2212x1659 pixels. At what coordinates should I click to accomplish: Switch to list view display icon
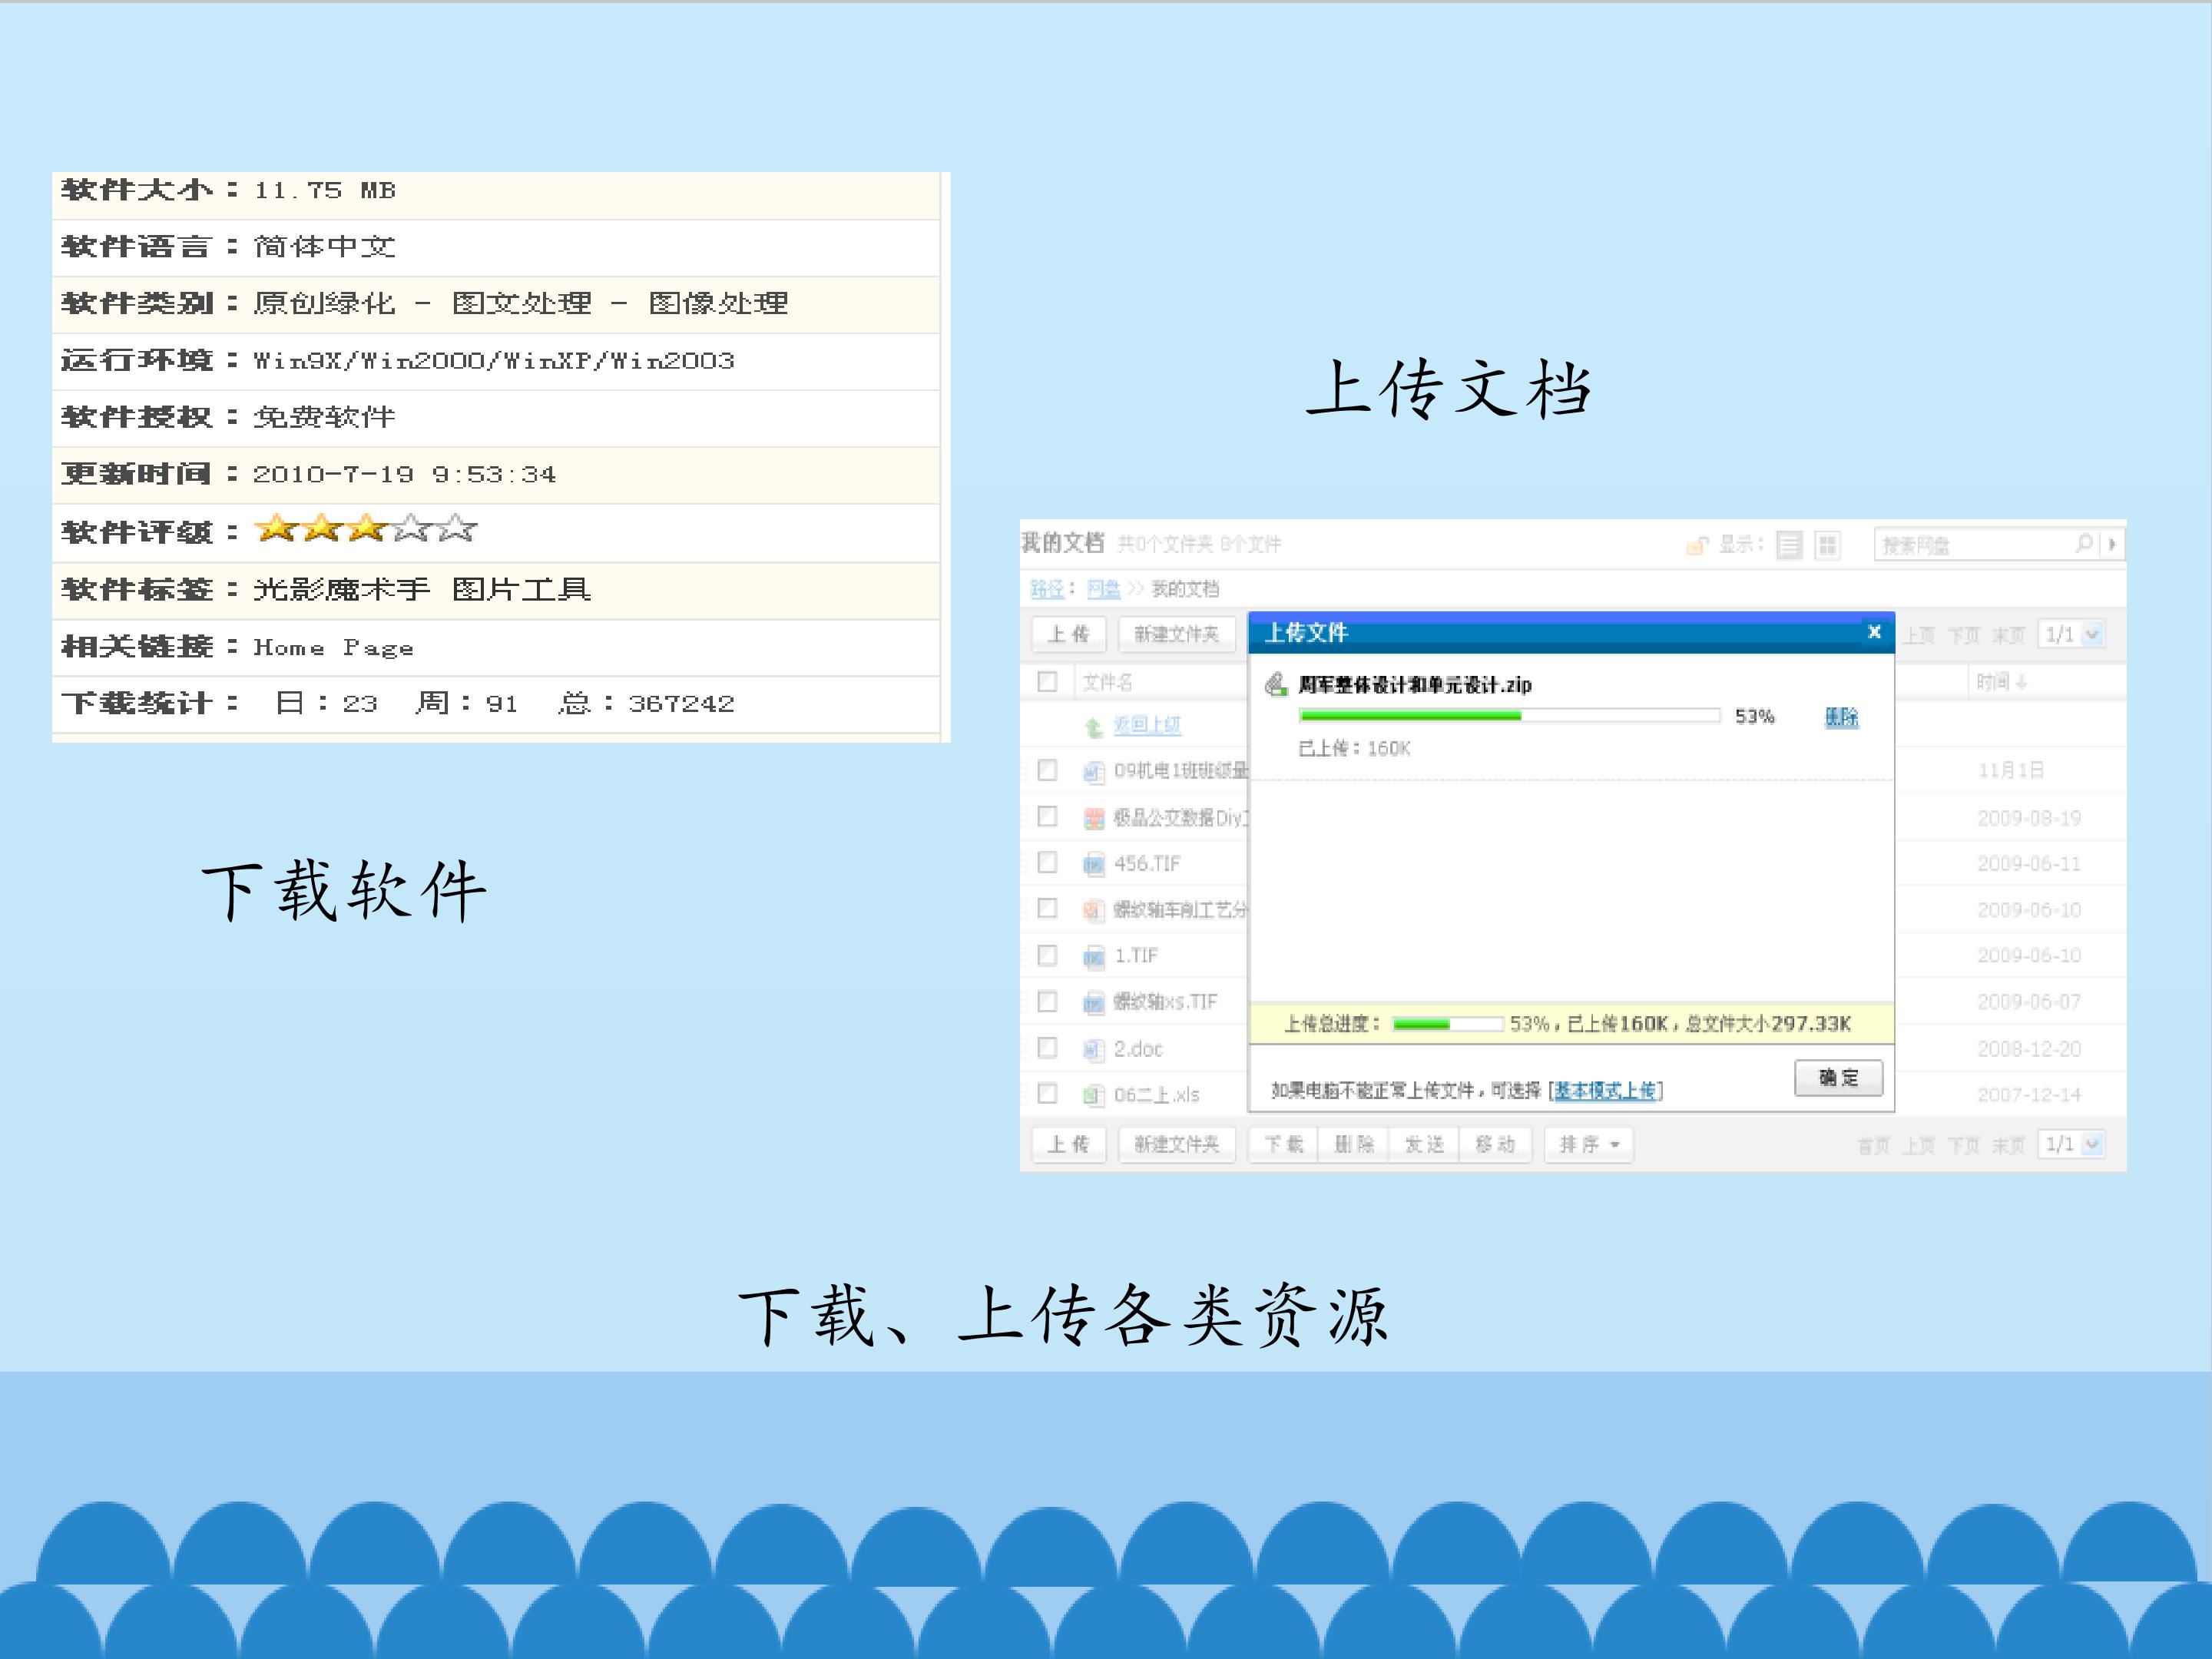[1789, 545]
